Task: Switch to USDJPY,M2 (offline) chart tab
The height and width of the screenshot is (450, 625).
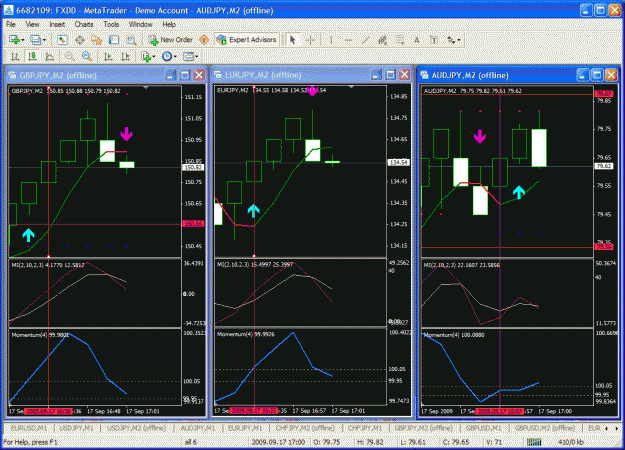Action: tap(136, 428)
